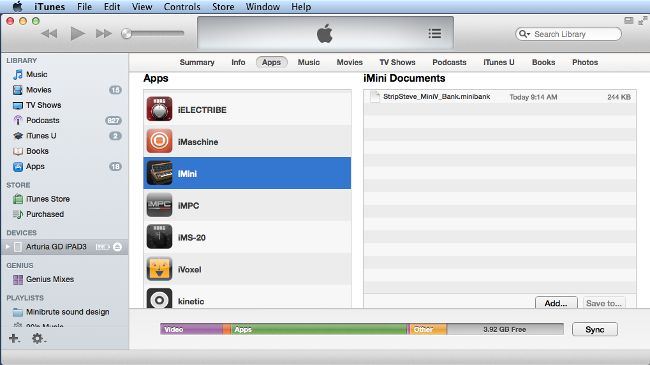Switch to mini player icon

coord(629,20)
